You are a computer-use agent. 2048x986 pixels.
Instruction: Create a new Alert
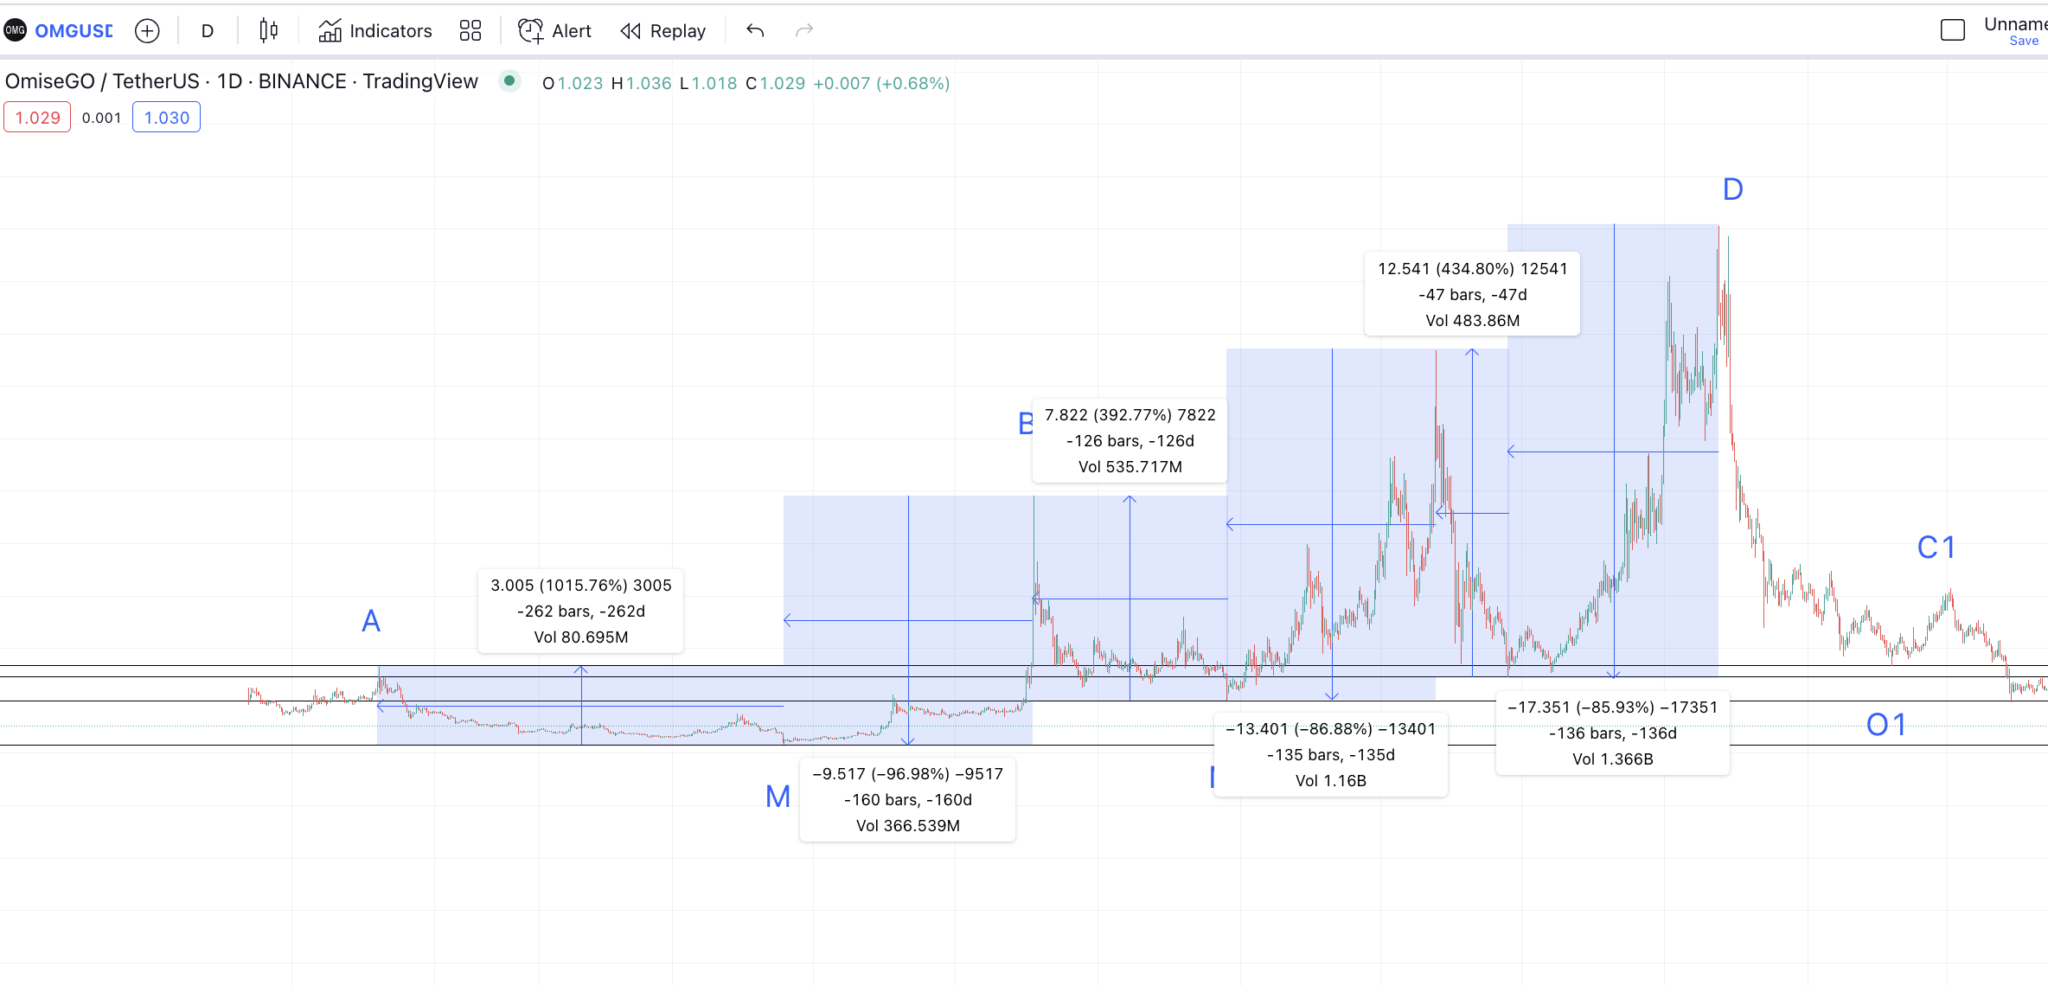(554, 31)
